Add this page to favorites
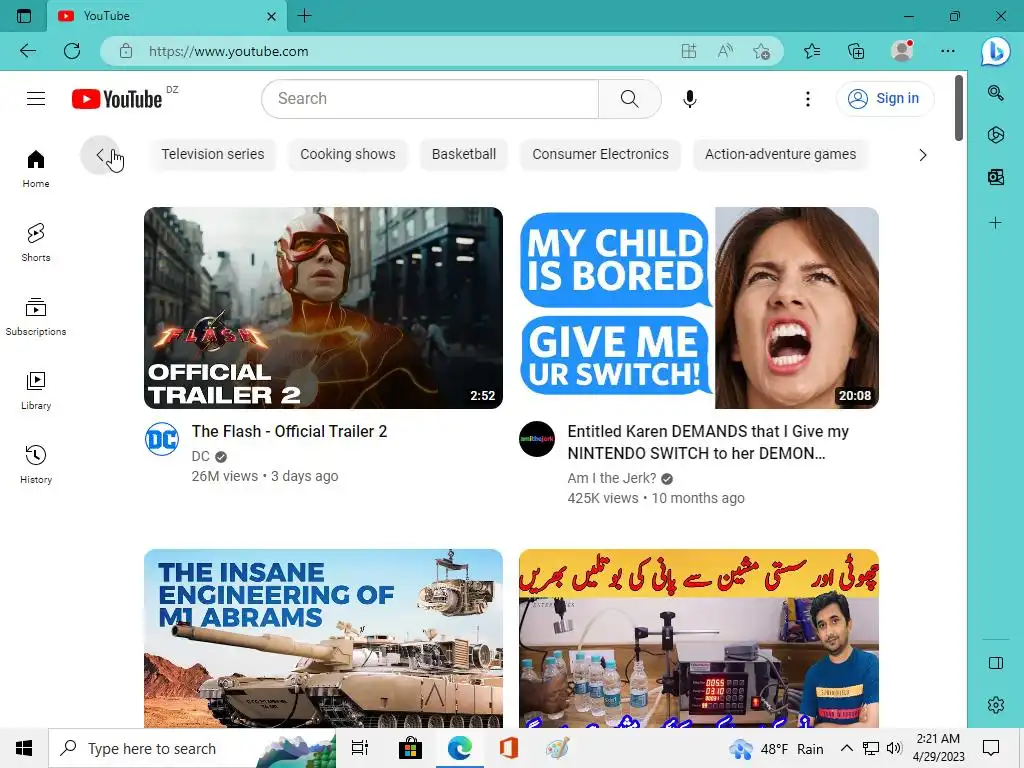This screenshot has width=1024, height=768. (761, 51)
